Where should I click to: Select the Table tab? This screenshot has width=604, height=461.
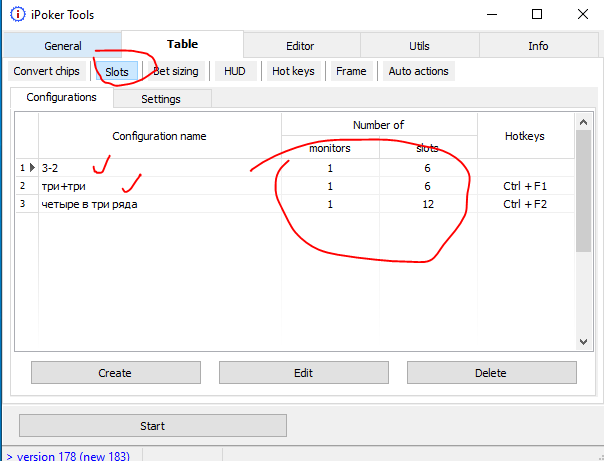click(x=183, y=44)
